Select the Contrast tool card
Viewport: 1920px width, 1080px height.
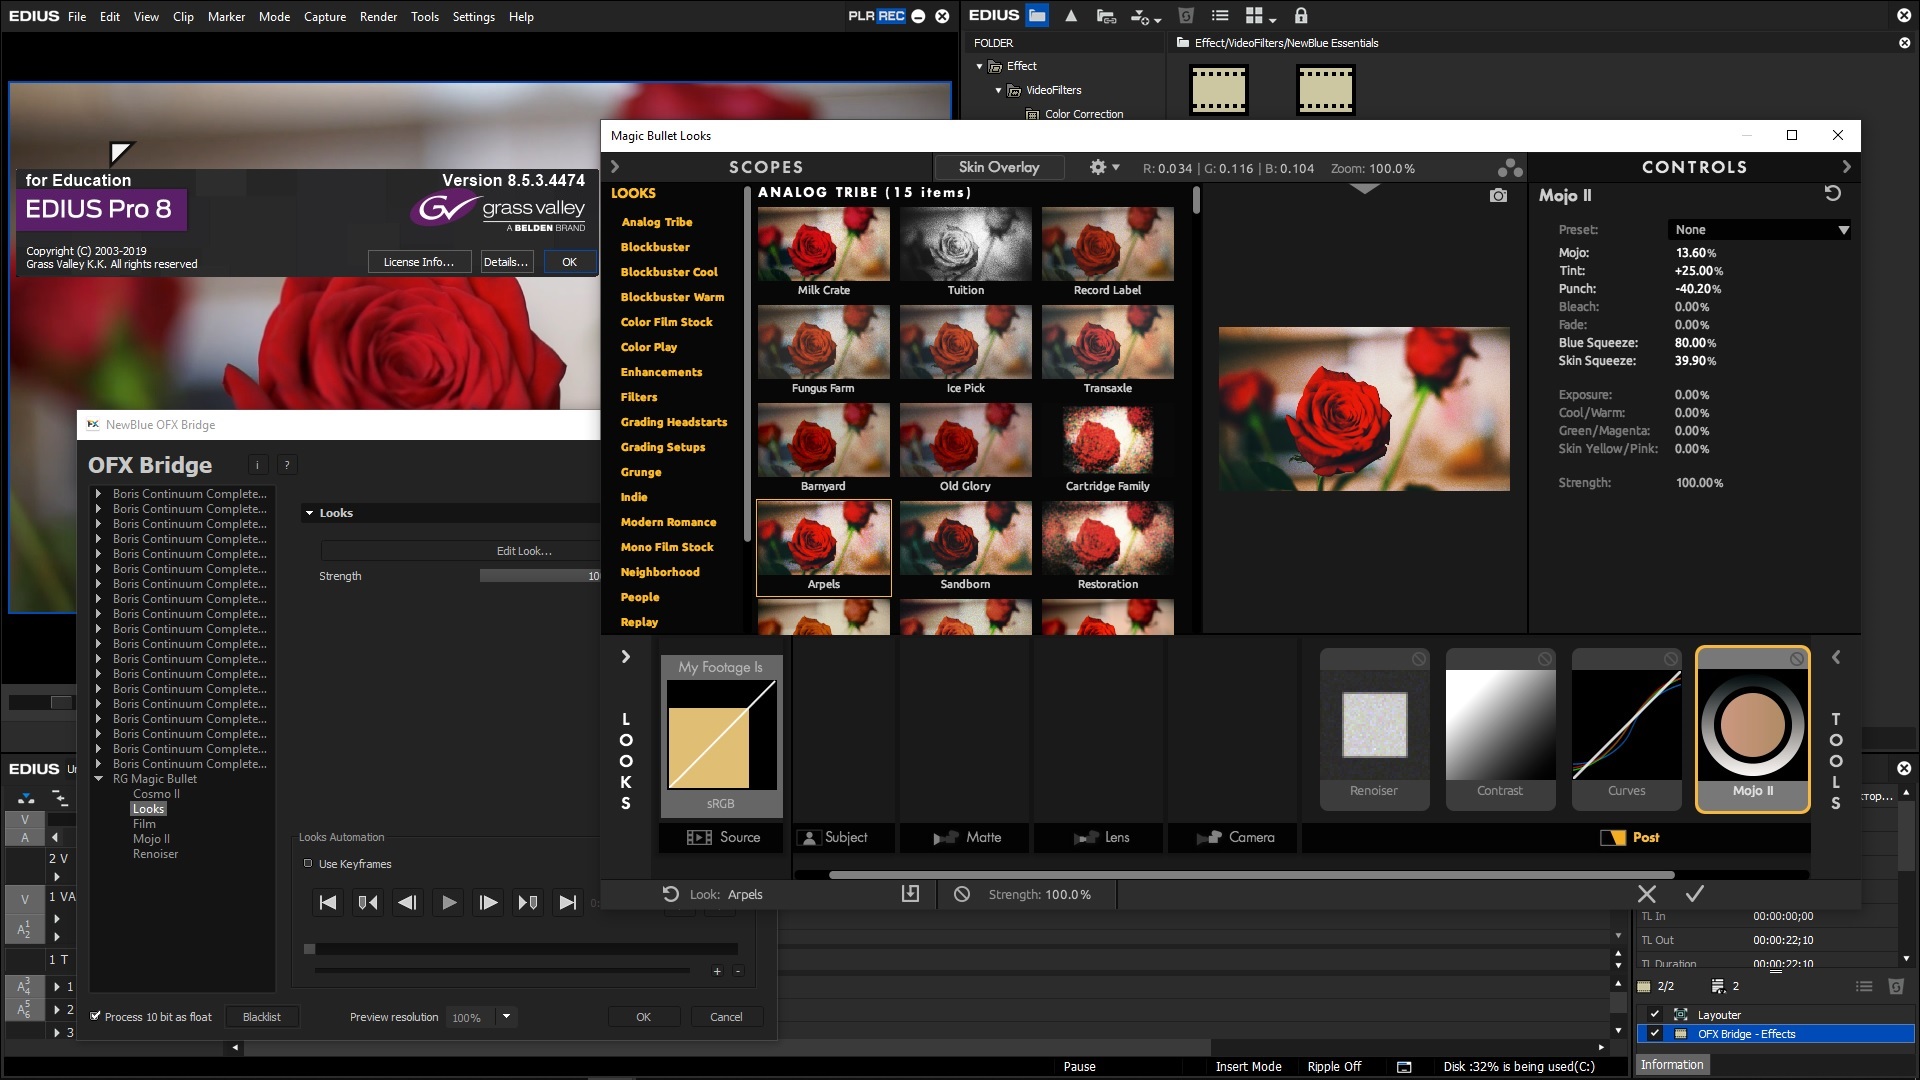[1501, 729]
